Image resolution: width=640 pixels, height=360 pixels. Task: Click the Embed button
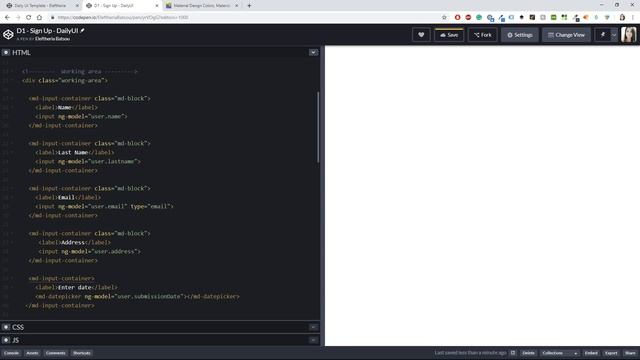click(591, 353)
